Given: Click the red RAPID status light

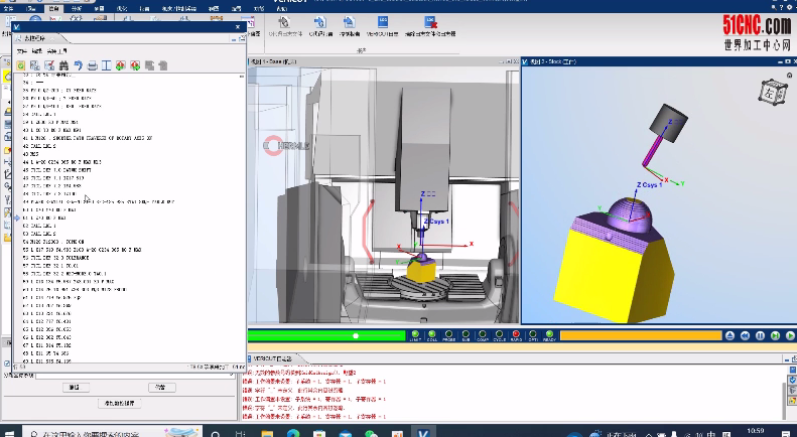Looking at the screenshot, I should (x=516, y=336).
